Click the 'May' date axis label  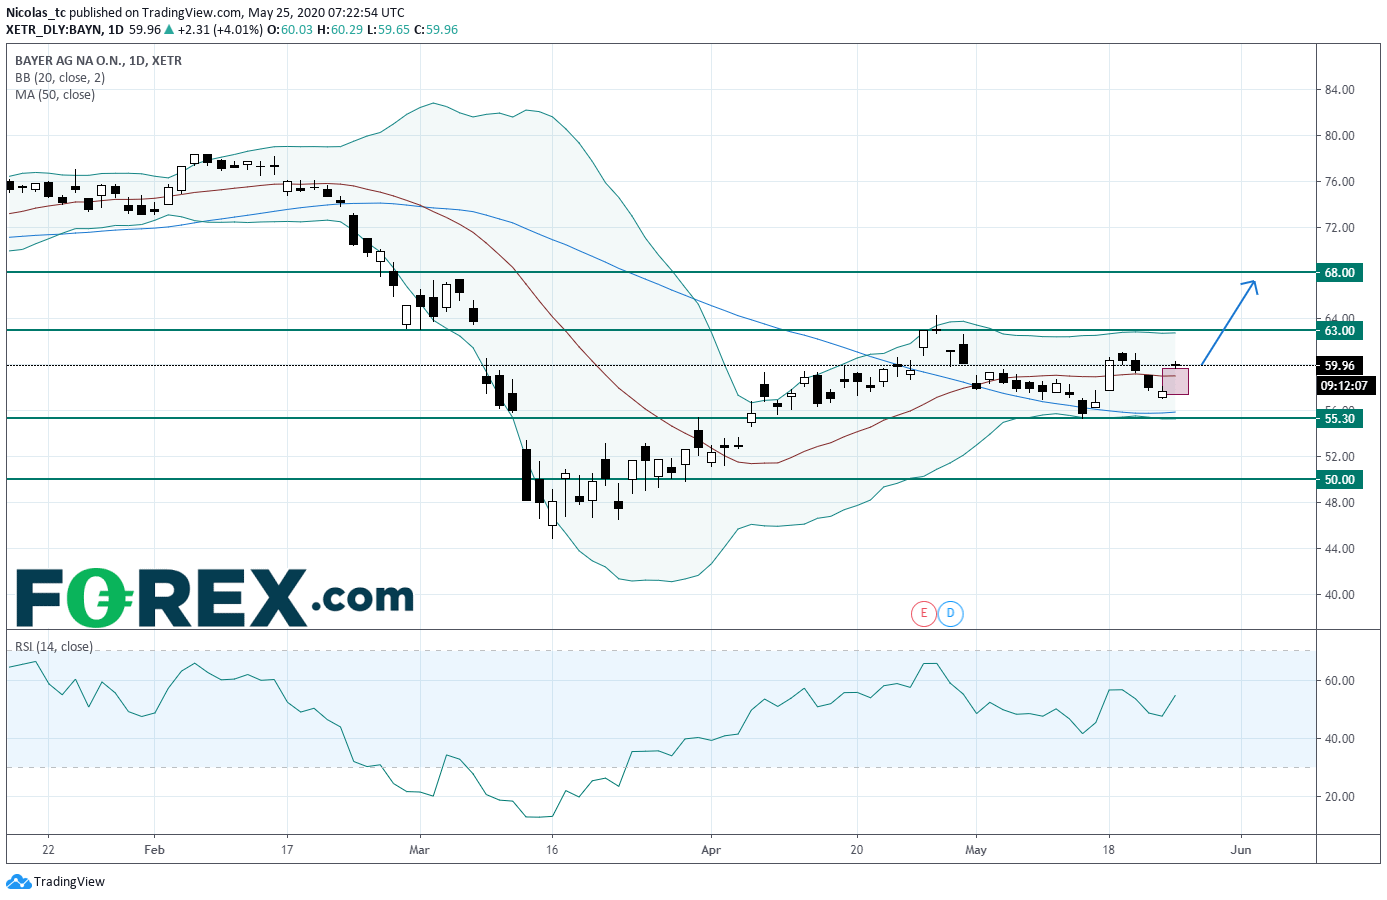(976, 850)
